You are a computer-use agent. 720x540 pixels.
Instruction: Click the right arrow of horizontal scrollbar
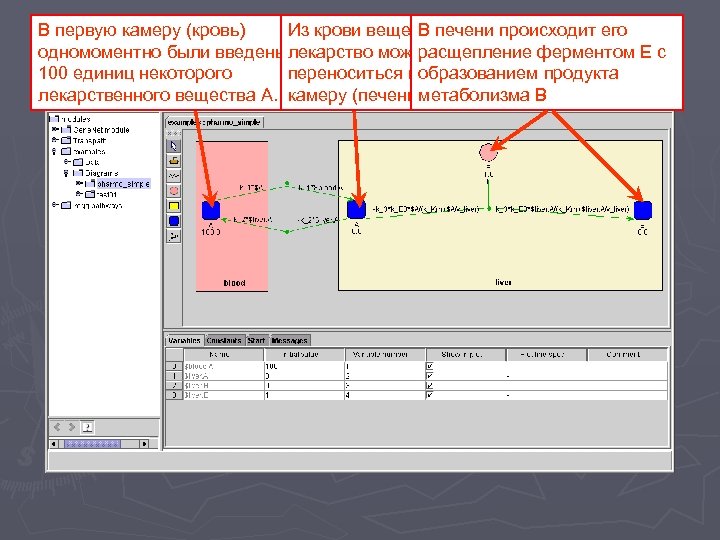144,444
